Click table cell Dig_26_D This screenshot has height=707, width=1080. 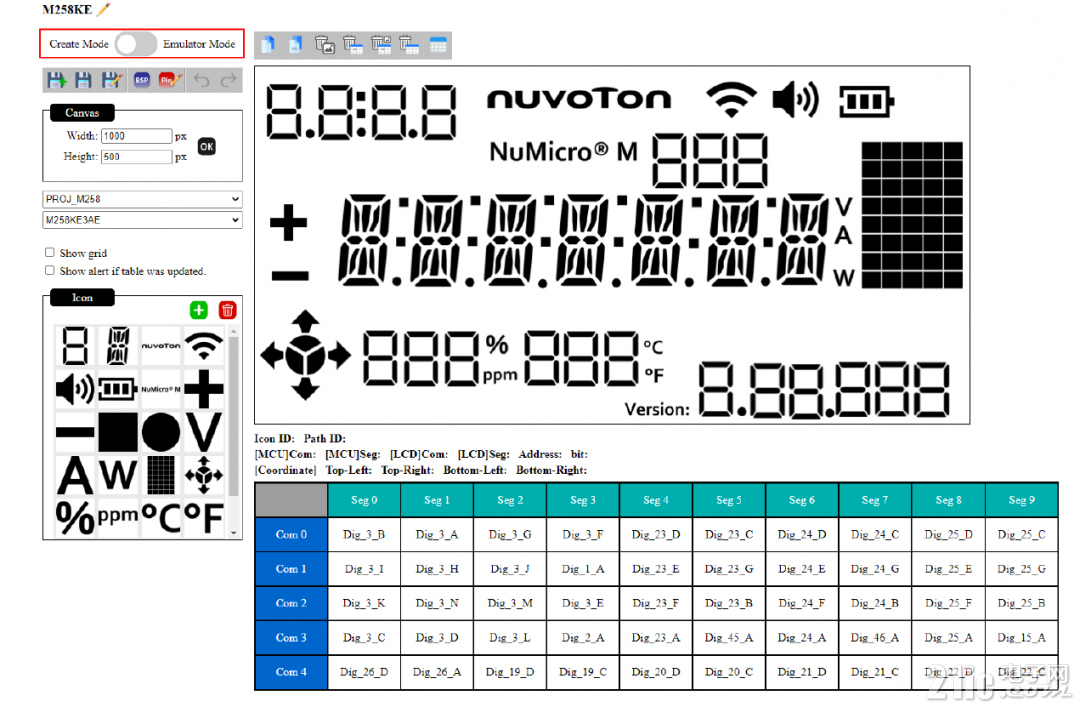[x=364, y=672]
